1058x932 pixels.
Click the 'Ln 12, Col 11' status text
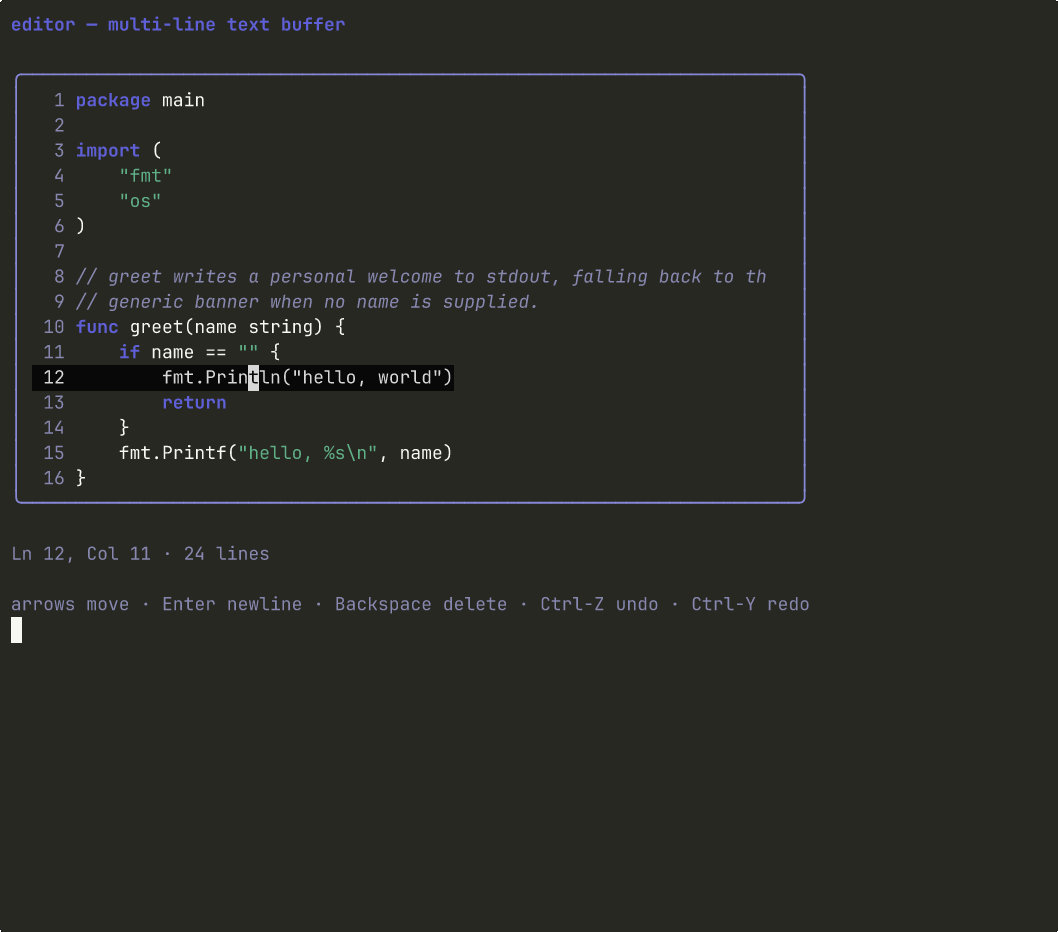pos(81,554)
